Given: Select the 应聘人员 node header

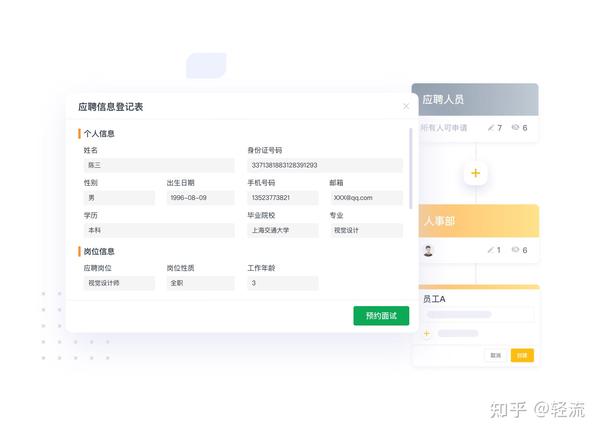Looking at the screenshot, I should point(475,100).
